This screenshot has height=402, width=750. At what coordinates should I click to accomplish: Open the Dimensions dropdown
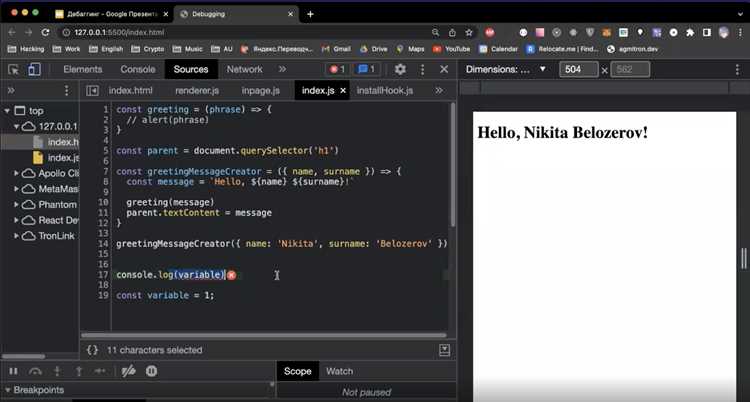click(506, 69)
